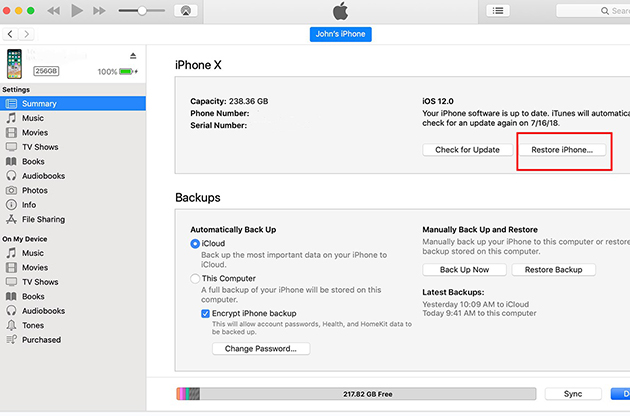Eject the iPhone with the eject icon

click(133, 55)
